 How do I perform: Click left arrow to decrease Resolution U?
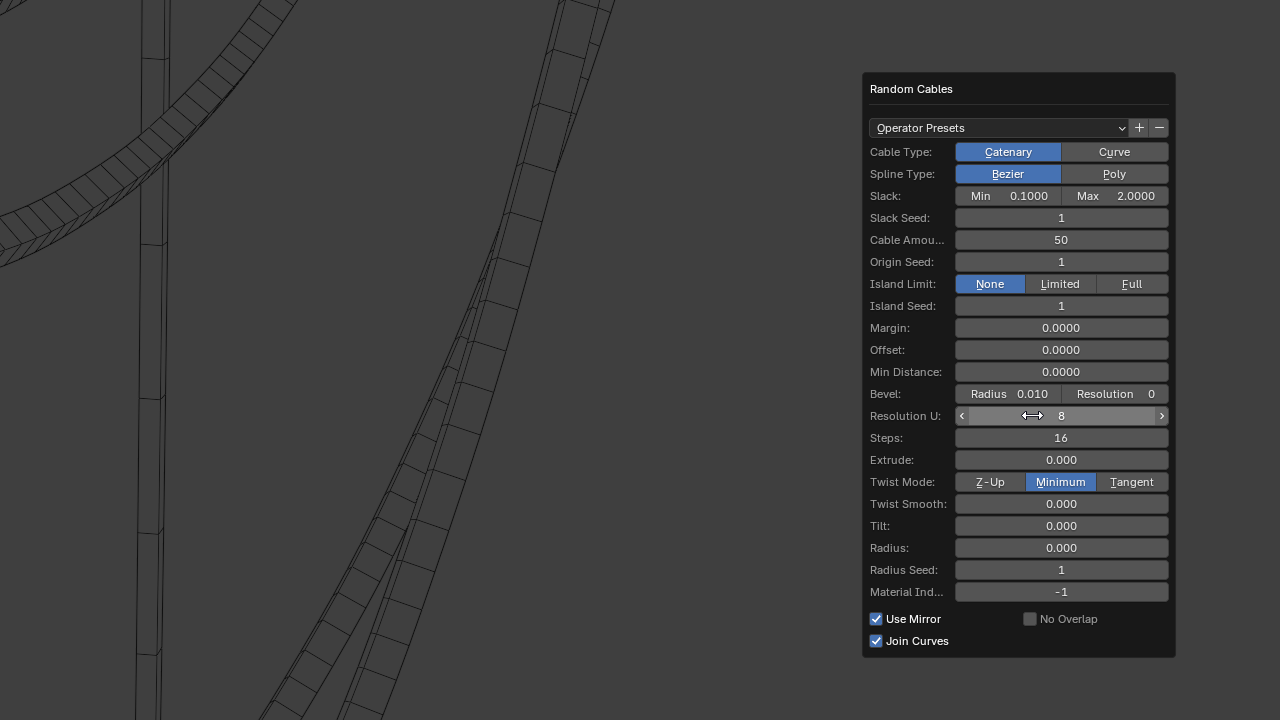coord(962,416)
